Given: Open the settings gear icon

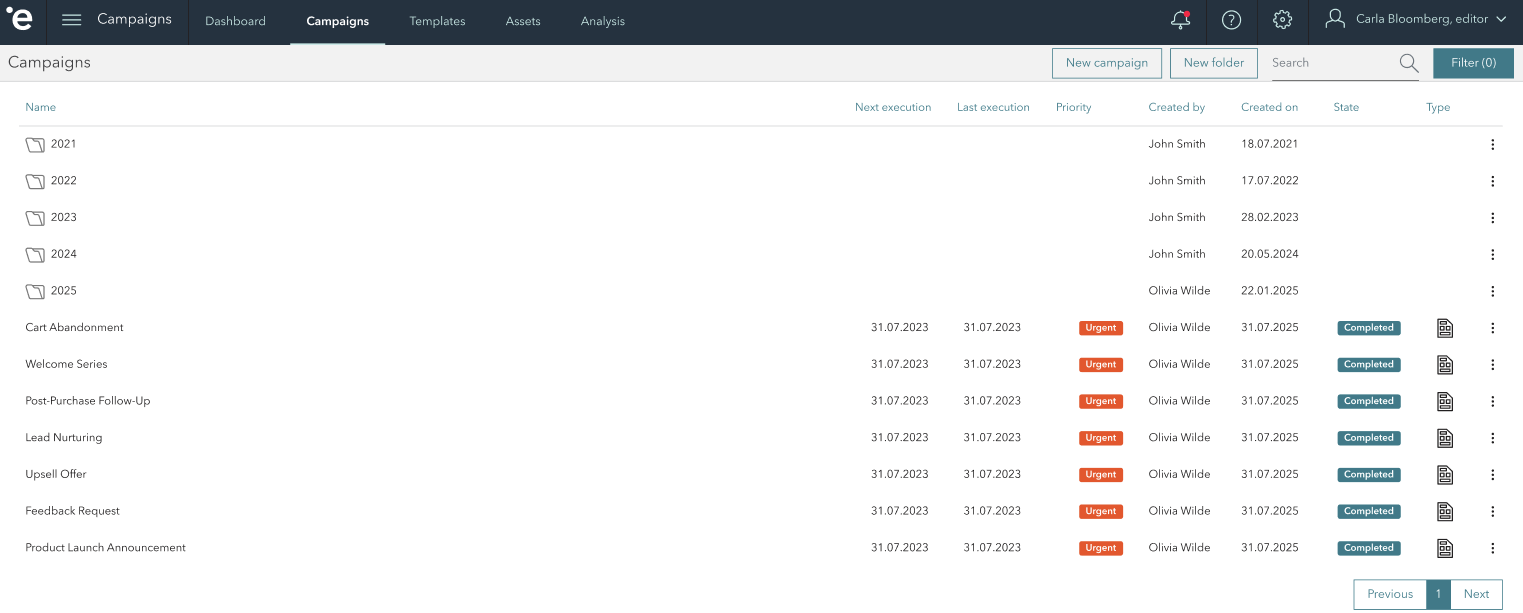Looking at the screenshot, I should coord(1283,20).
